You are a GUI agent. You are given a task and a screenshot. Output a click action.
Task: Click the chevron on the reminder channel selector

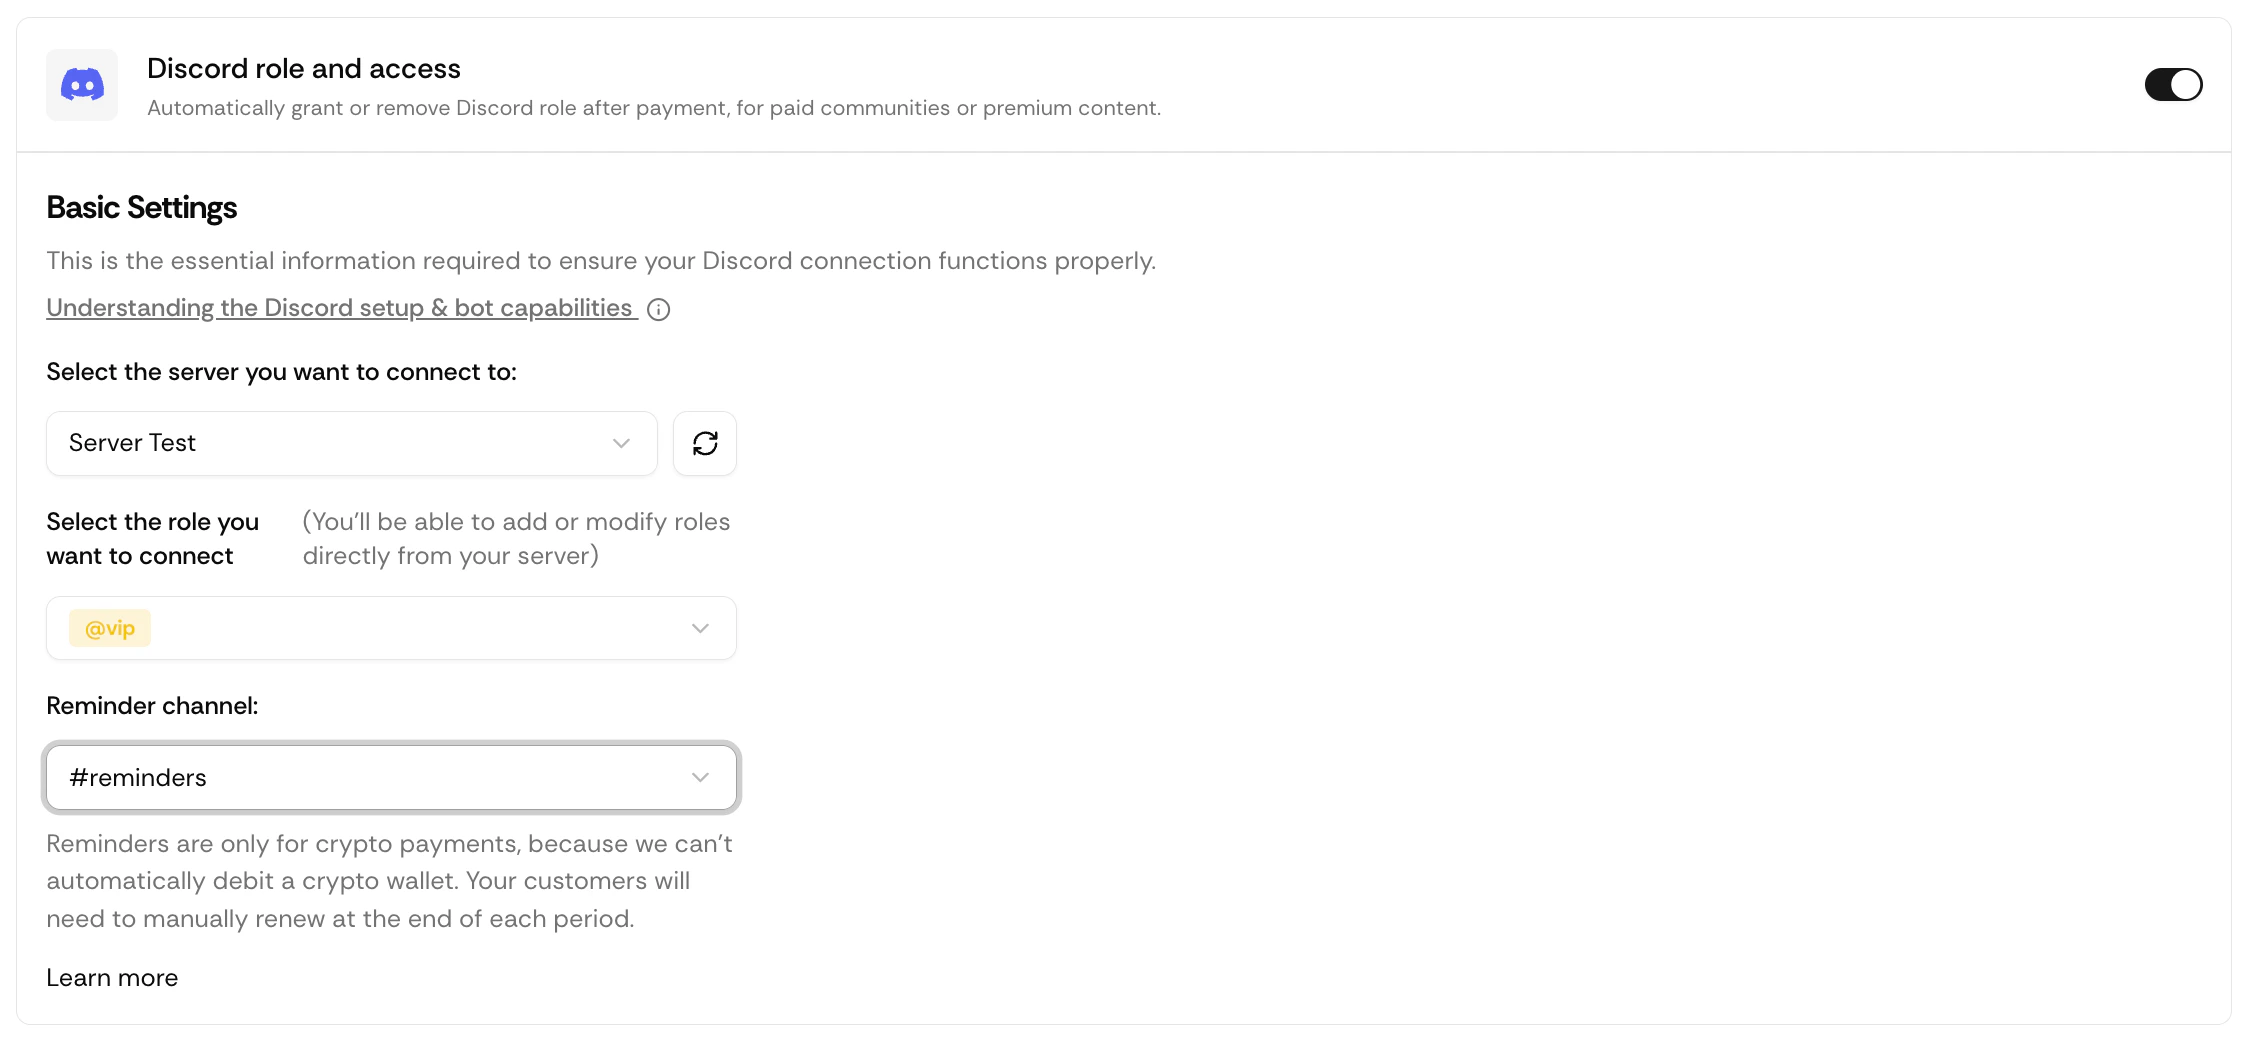coord(700,777)
